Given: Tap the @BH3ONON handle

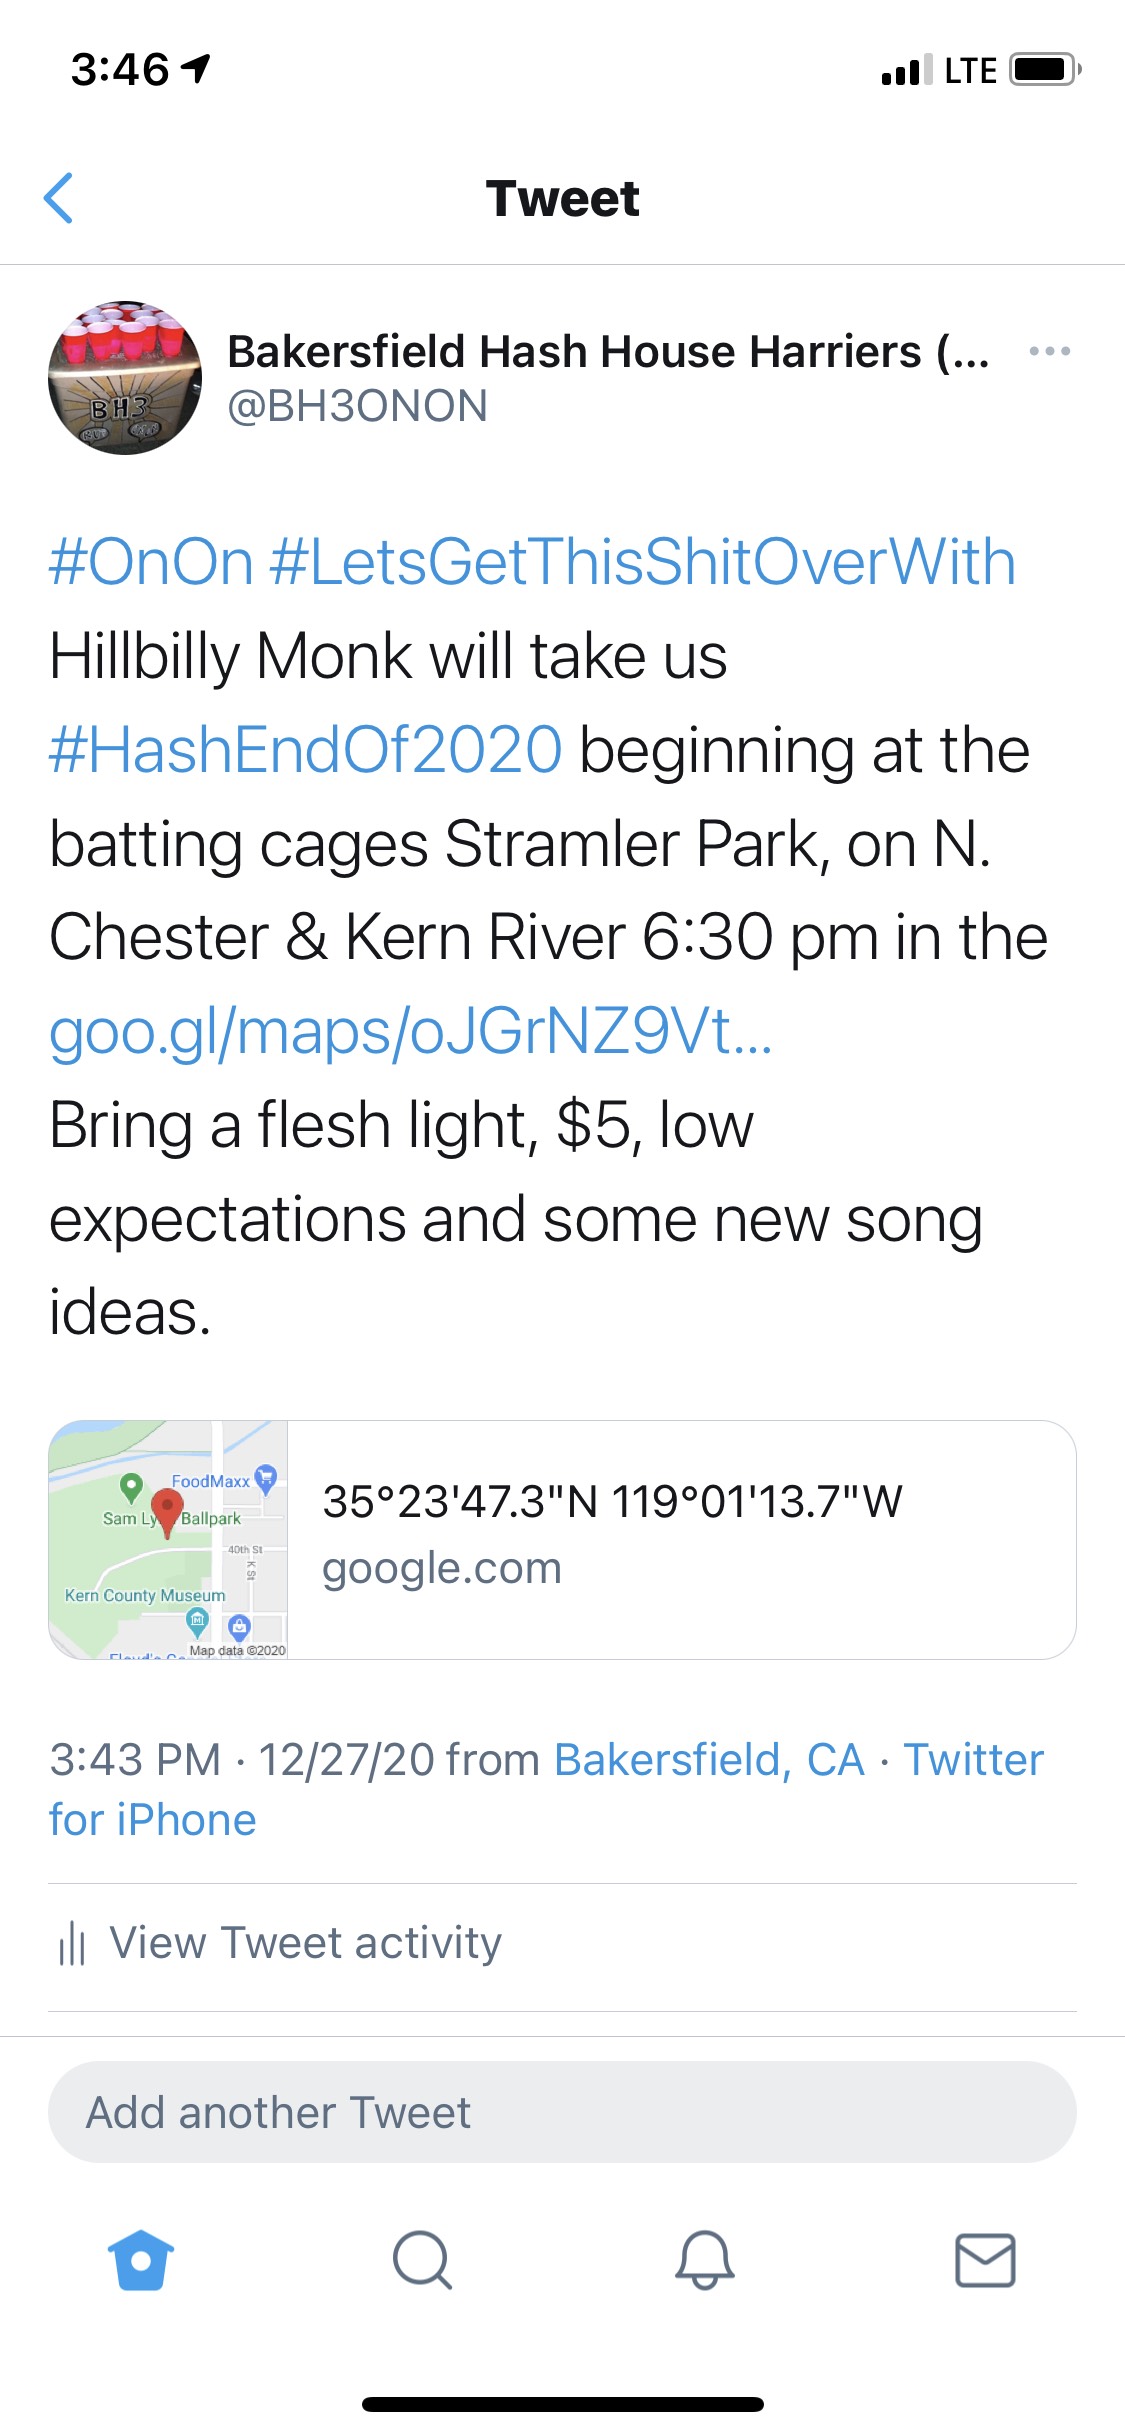Looking at the screenshot, I should 357,406.
